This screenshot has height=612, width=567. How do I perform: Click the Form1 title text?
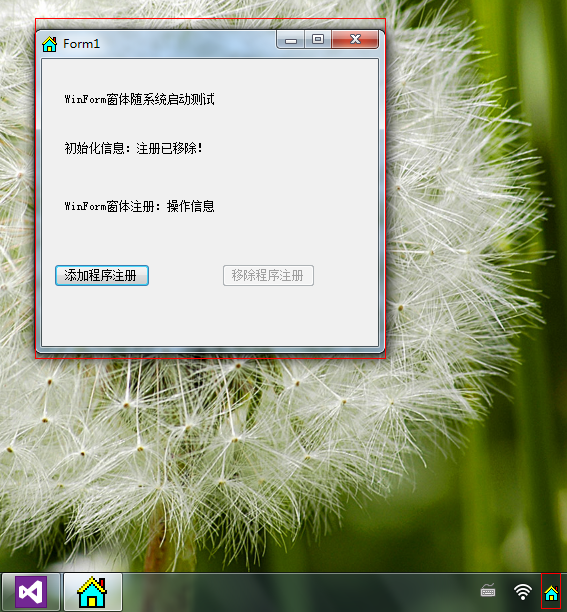point(82,44)
